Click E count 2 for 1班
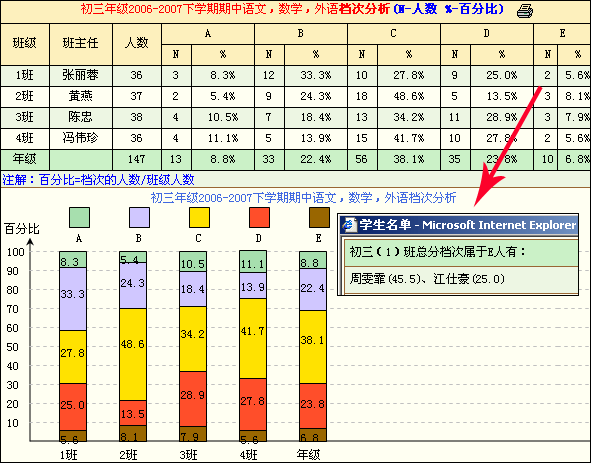Screen dimensions: 591x463 coord(547,75)
